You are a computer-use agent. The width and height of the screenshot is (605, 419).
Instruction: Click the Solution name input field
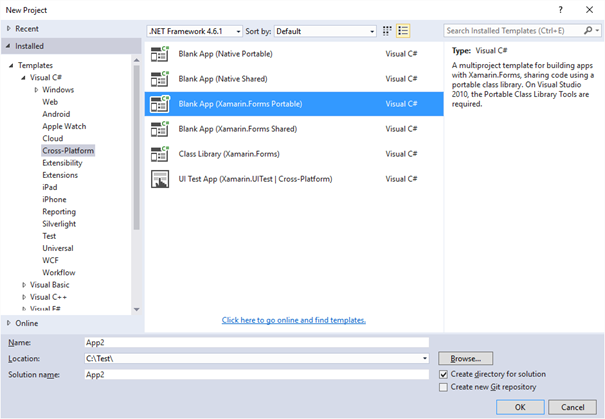pyautogui.click(x=257, y=375)
